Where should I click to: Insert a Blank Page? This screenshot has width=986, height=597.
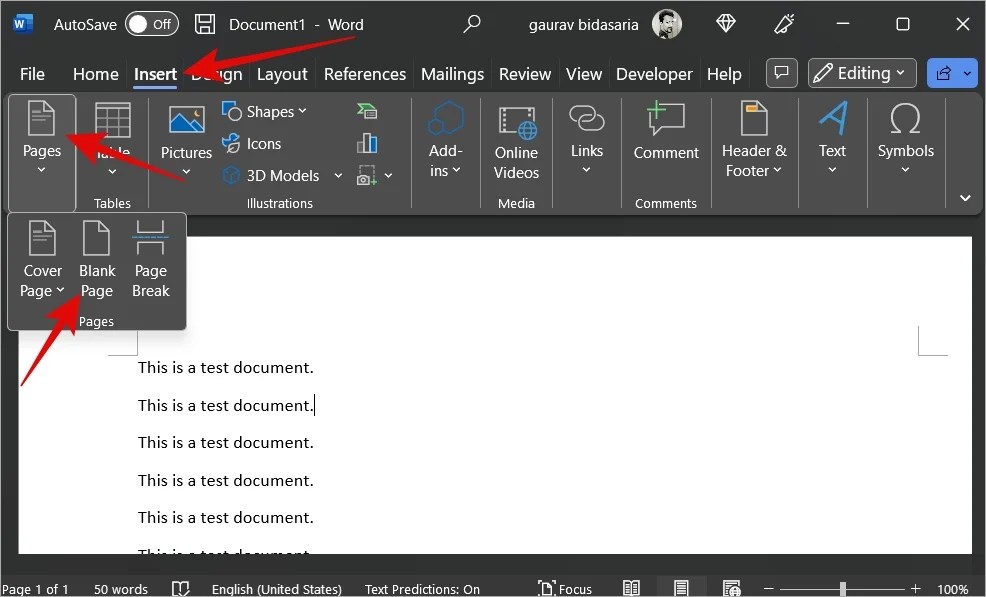tap(96, 258)
